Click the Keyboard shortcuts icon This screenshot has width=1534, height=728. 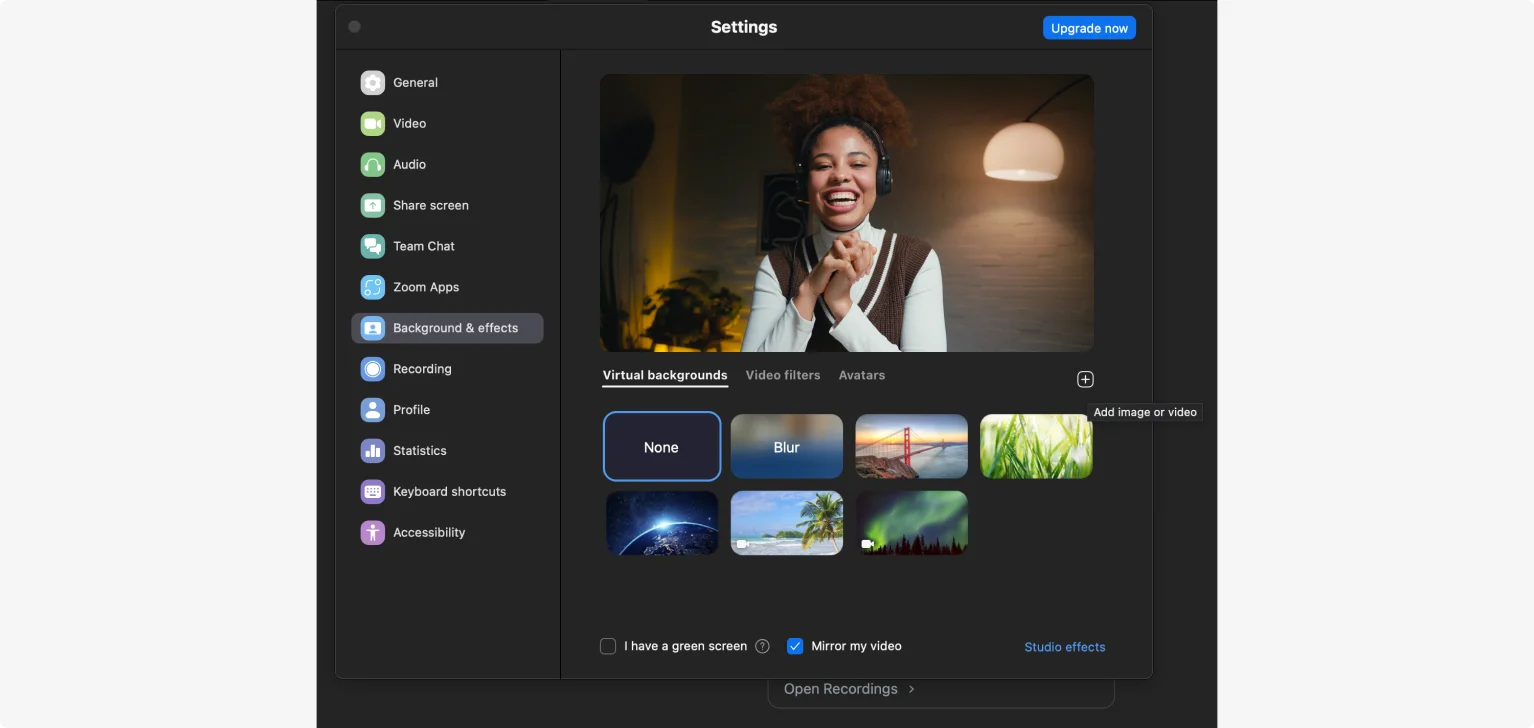pos(372,491)
